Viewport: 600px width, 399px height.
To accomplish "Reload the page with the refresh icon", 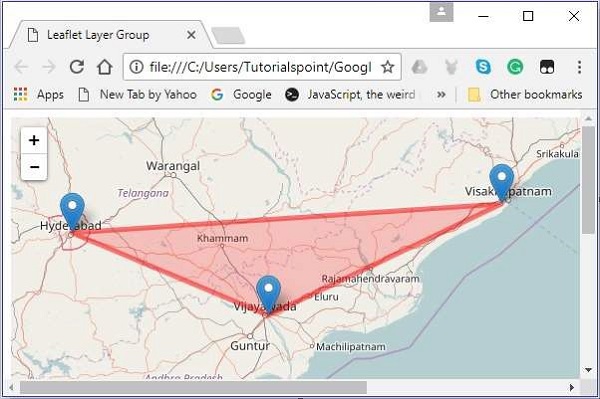I will click(77, 67).
